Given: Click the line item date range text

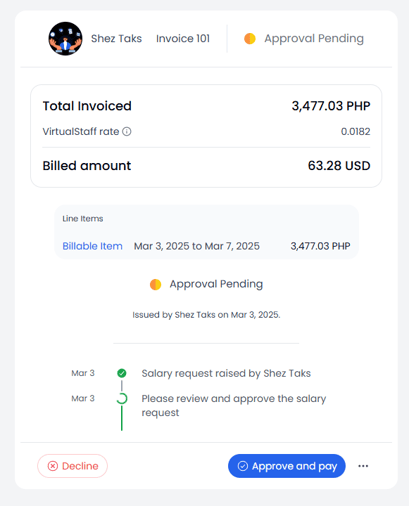Looking at the screenshot, I should [197, 246].
